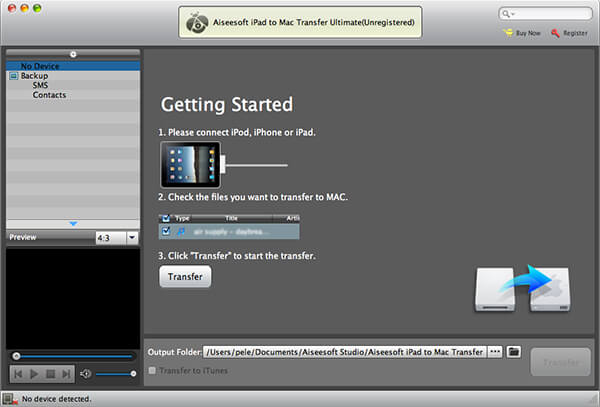The image size is (600, 407).
Task: Adjust the volume slider
Action: click(116, 374)
